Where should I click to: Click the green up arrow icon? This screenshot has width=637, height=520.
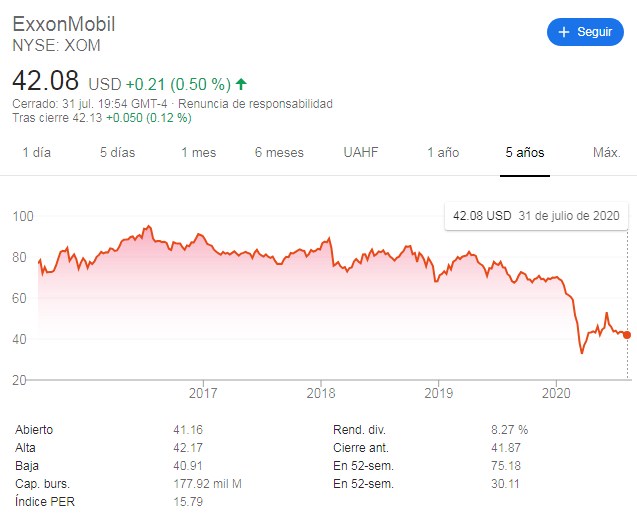point(242,83)
